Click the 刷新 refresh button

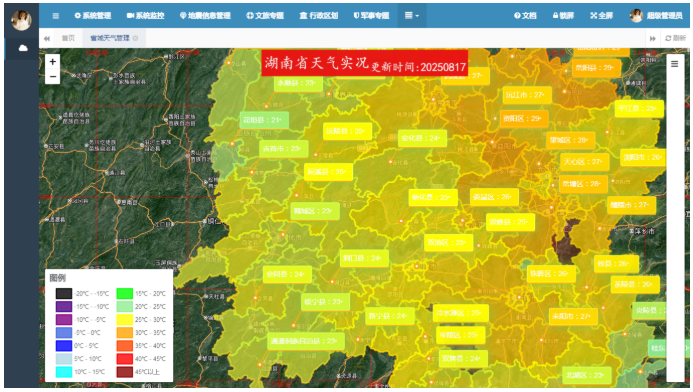coord(675,38)
